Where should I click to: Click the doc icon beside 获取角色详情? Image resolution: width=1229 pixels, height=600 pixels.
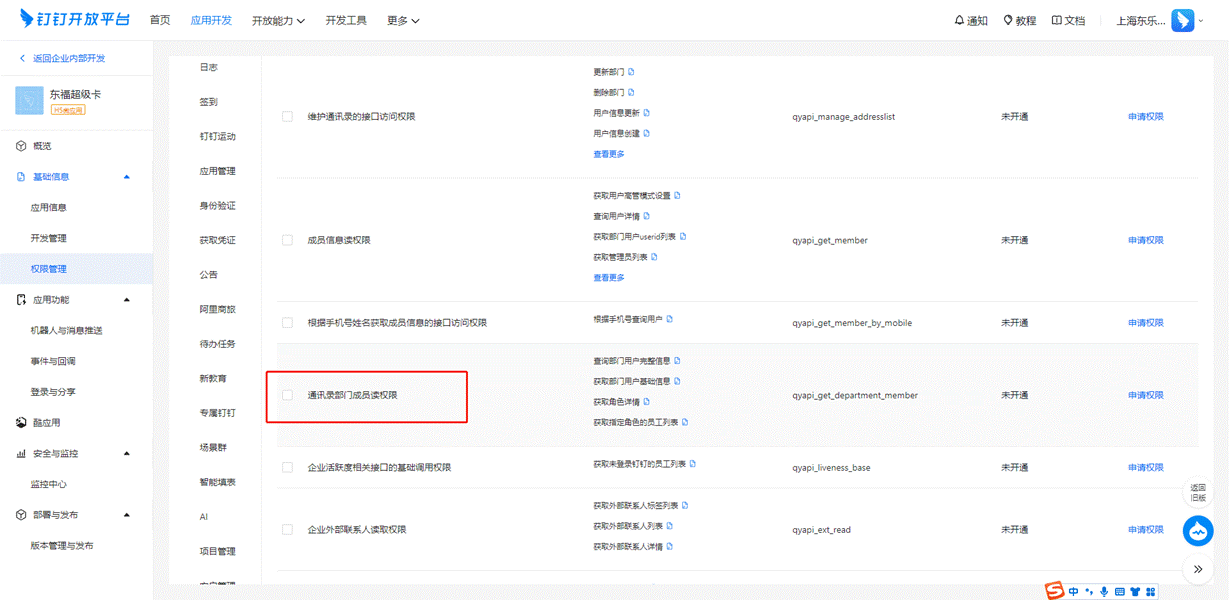(647, 401)
